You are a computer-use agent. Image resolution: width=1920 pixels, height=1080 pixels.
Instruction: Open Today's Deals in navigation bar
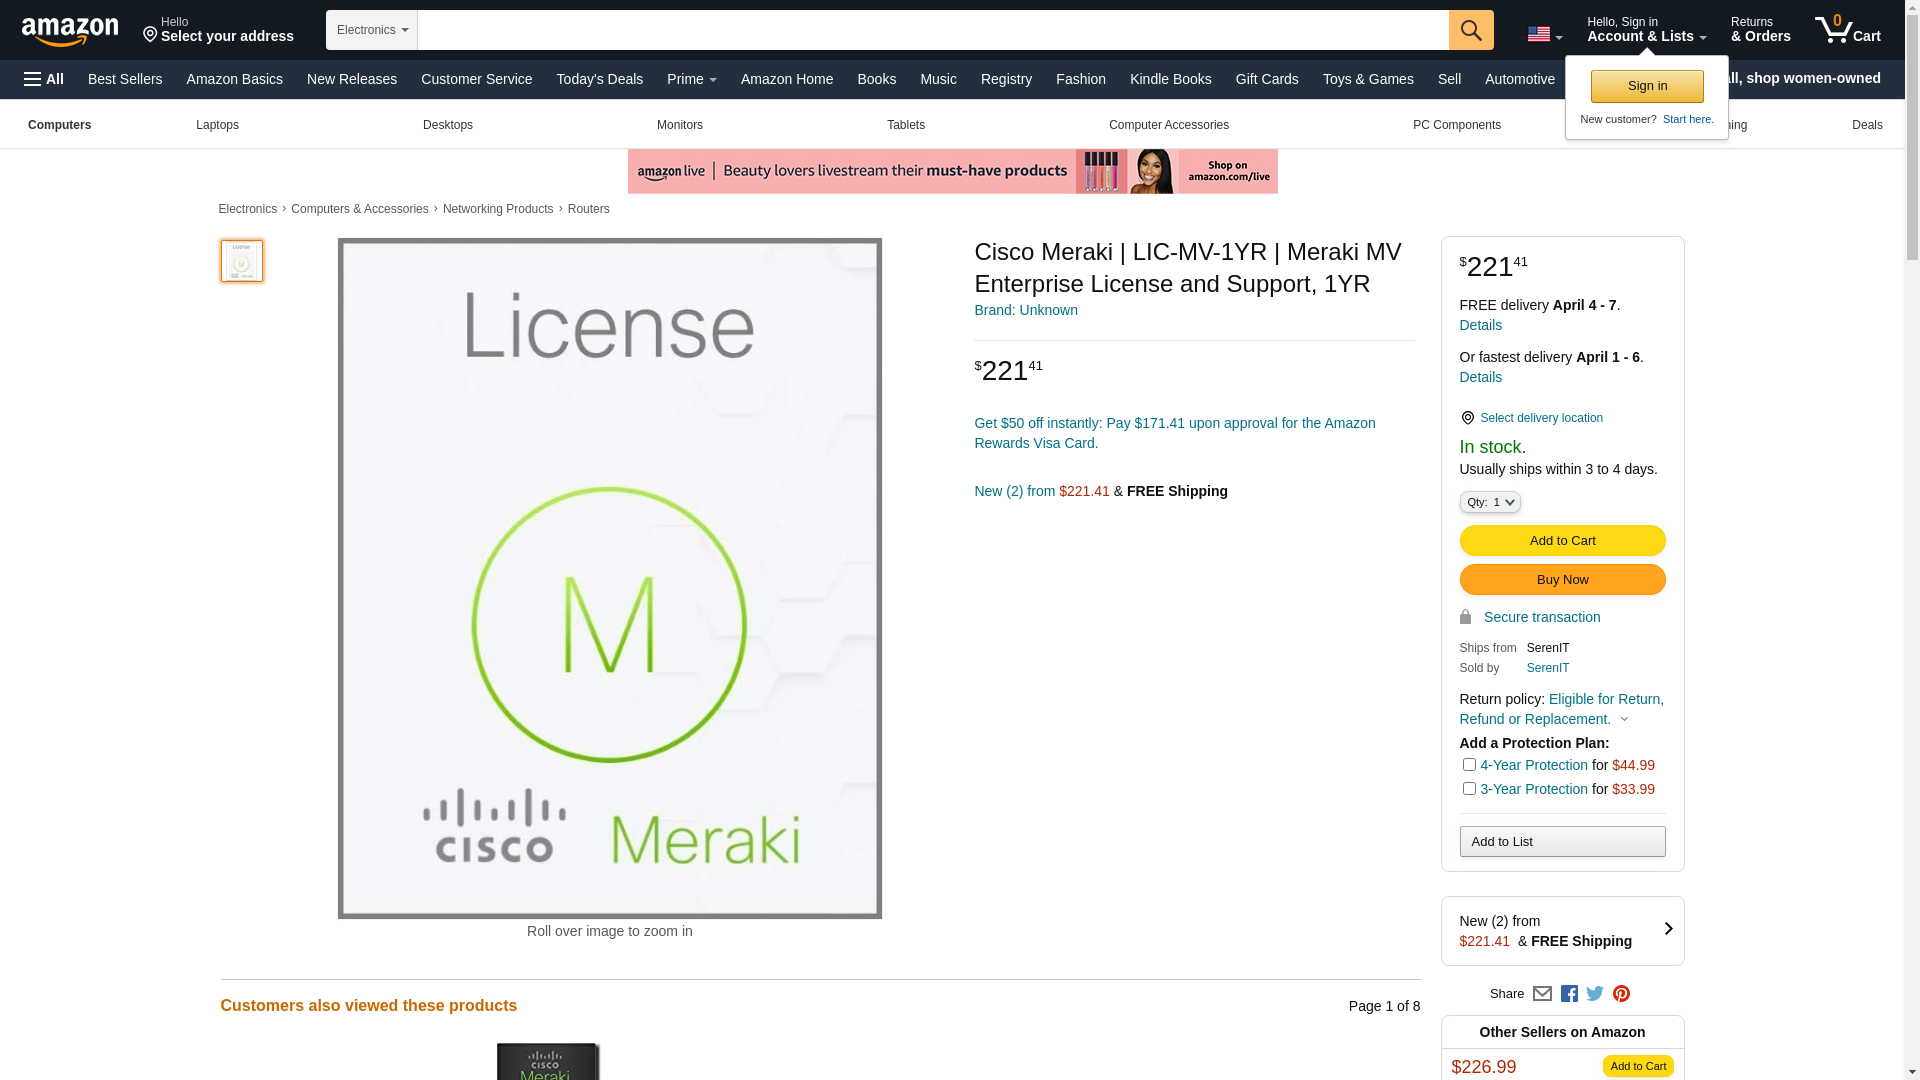pyautogui.click(x=599, y=79)
